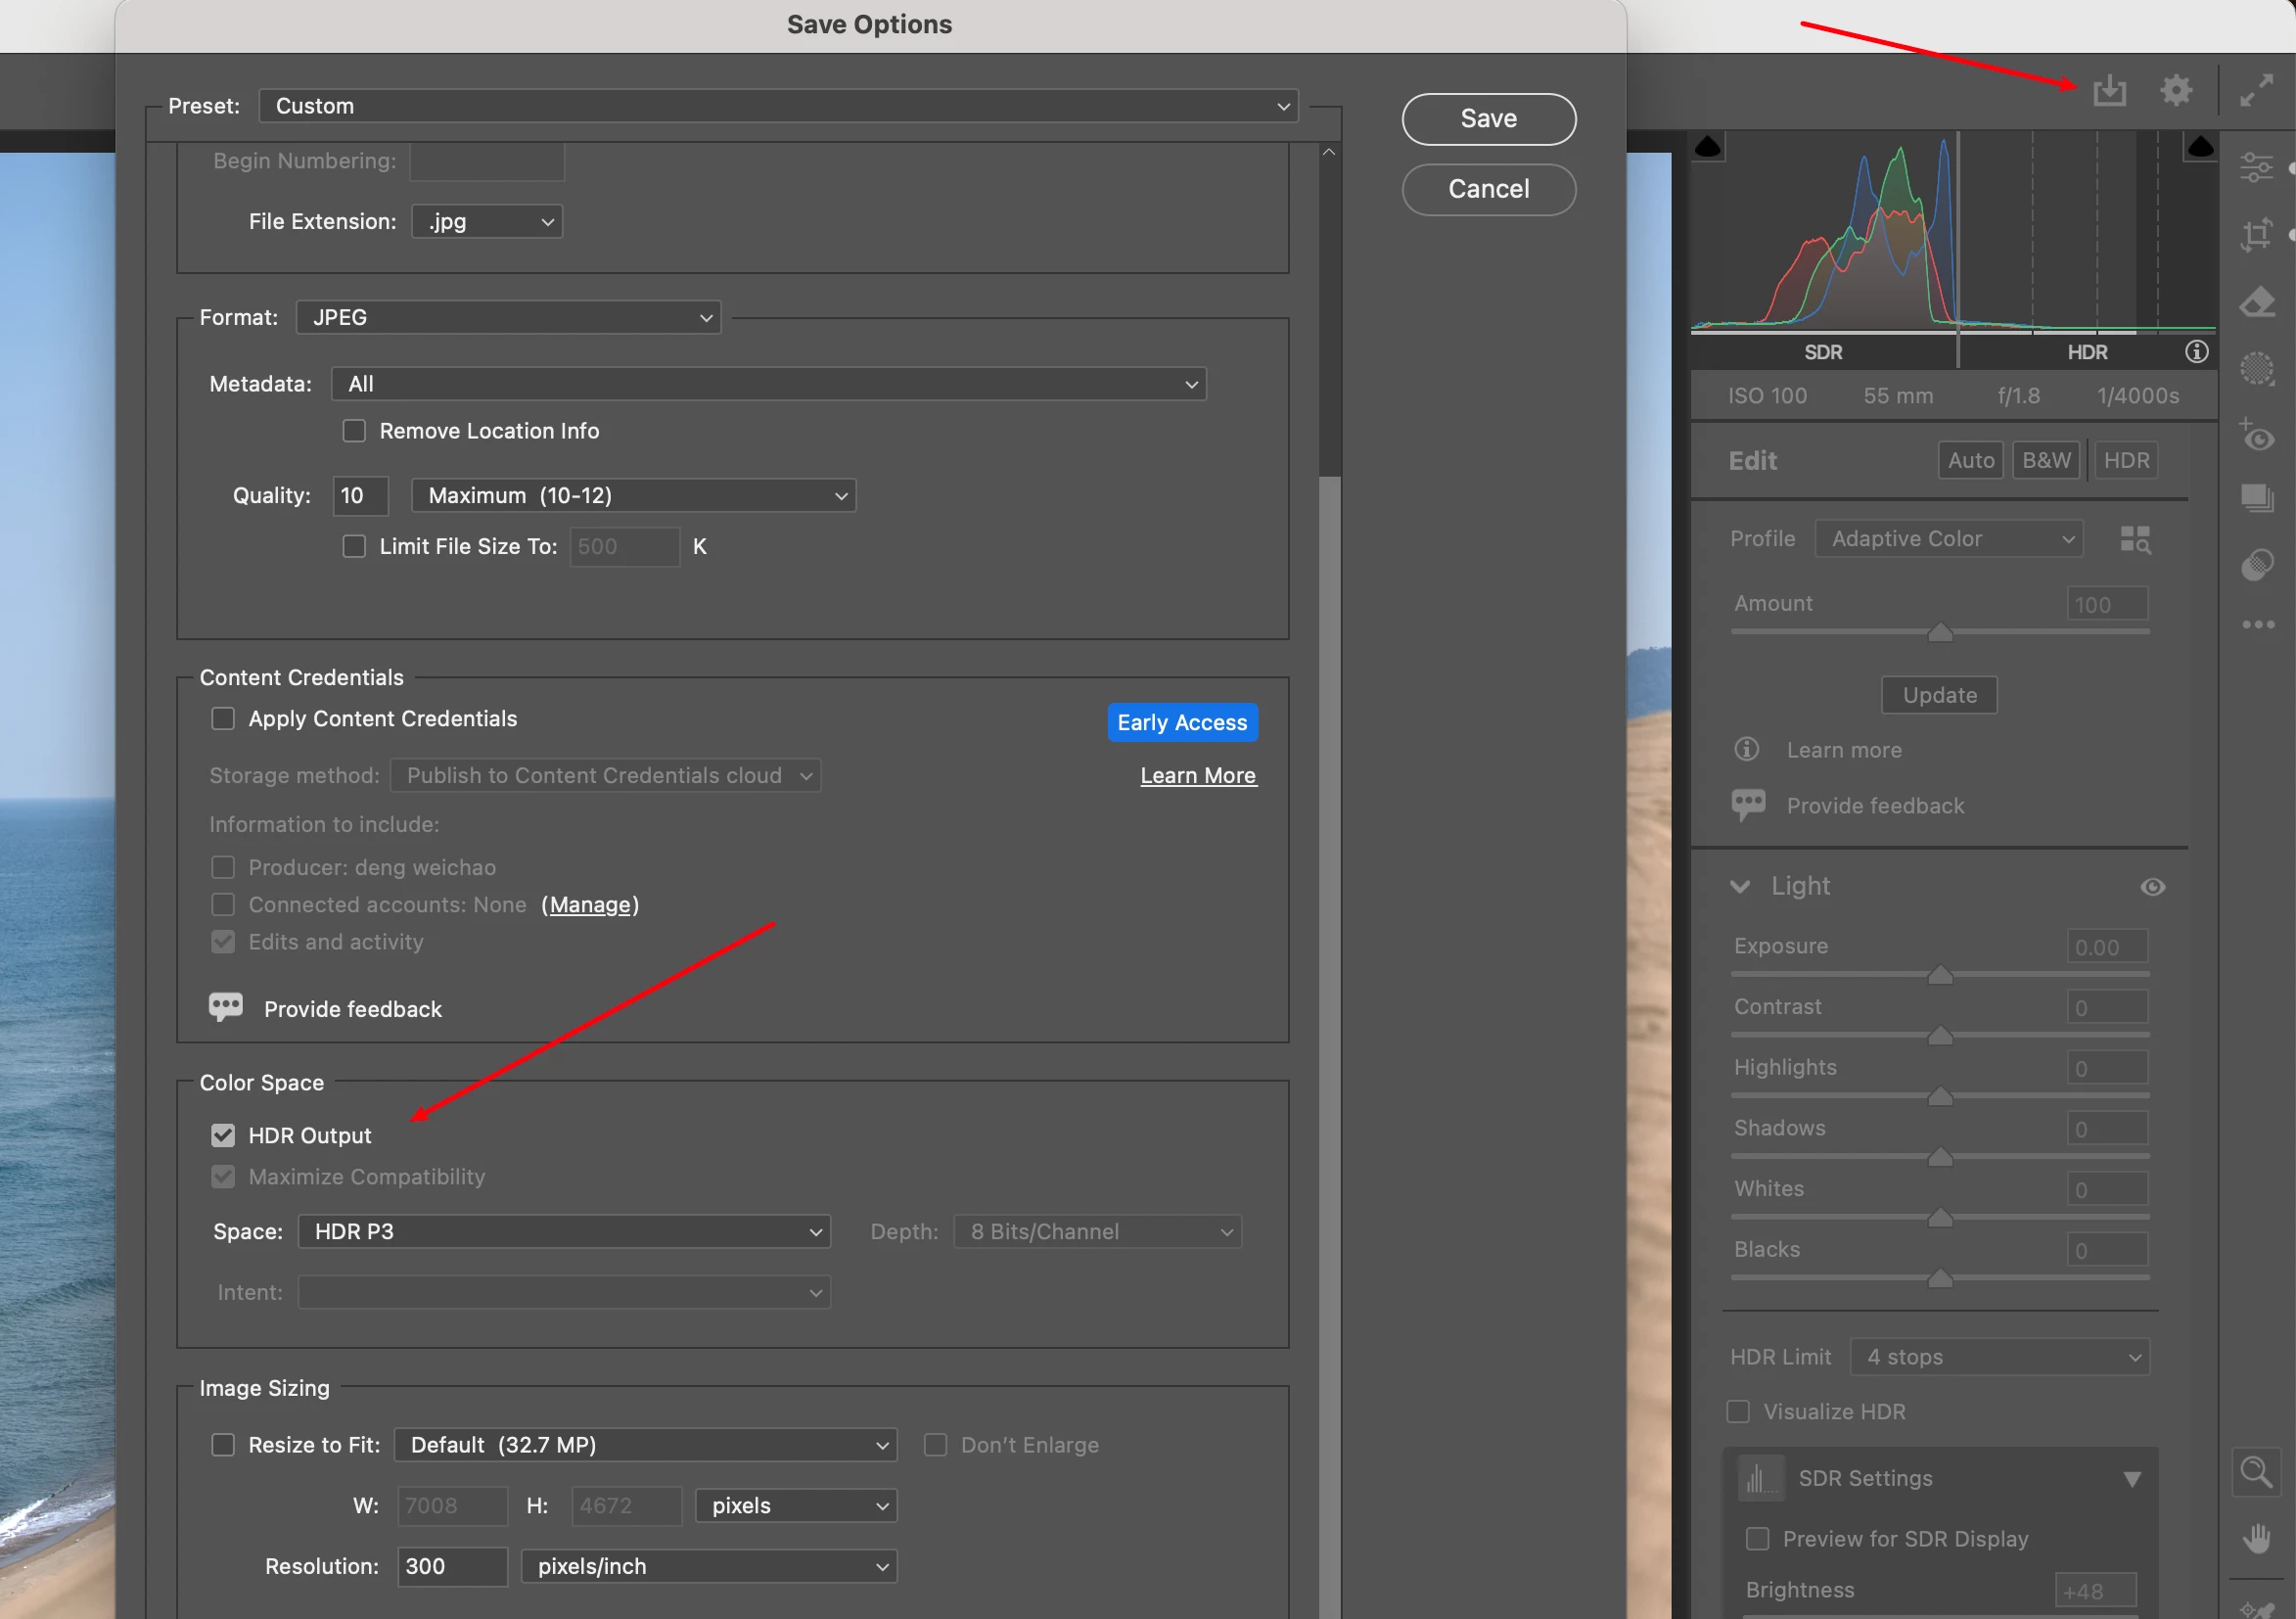The height and width of the screenshot is (1619, 2296).
Task: Browse profiles with grid search icon
Action: 2135,540
